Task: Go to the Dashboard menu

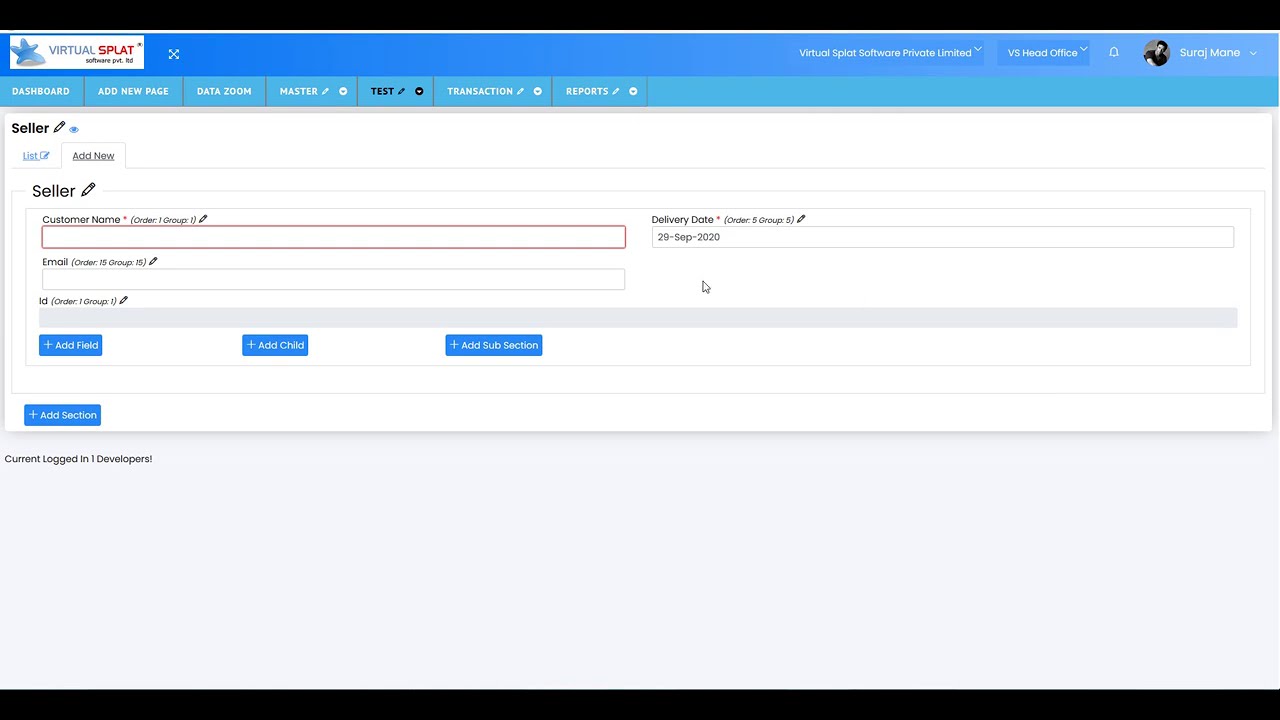Action: [41, 91]
